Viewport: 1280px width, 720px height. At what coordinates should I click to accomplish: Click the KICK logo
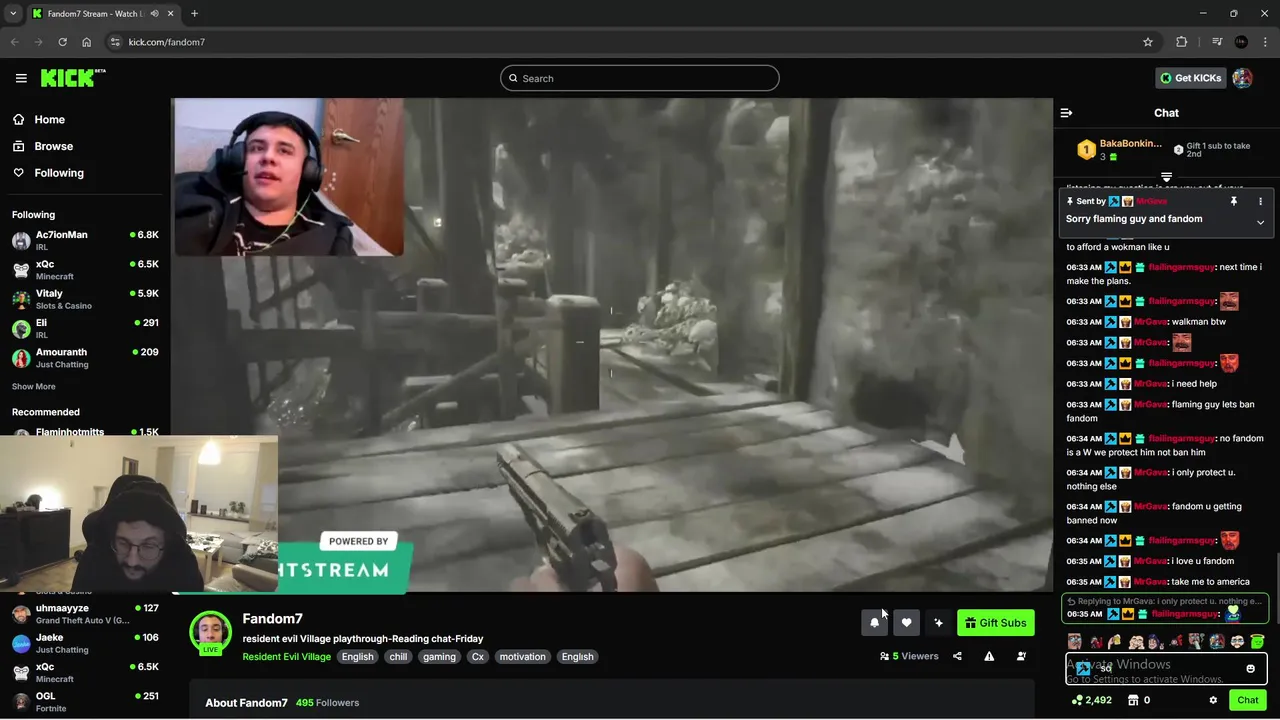(x=73, y=78)
